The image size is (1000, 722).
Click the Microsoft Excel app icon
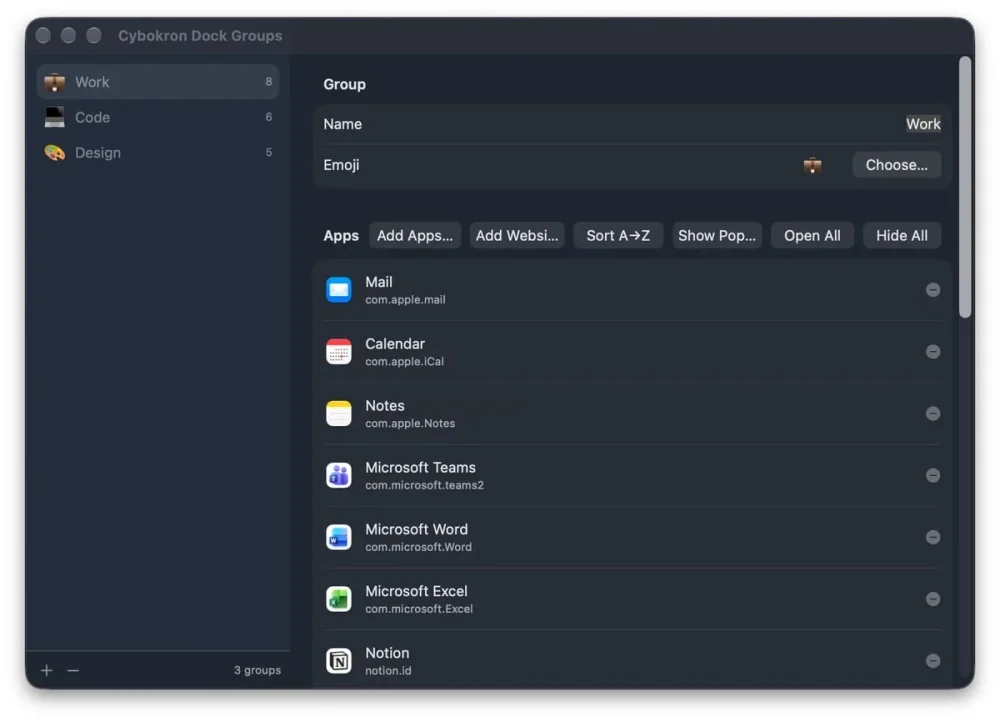tap(339, 599)
